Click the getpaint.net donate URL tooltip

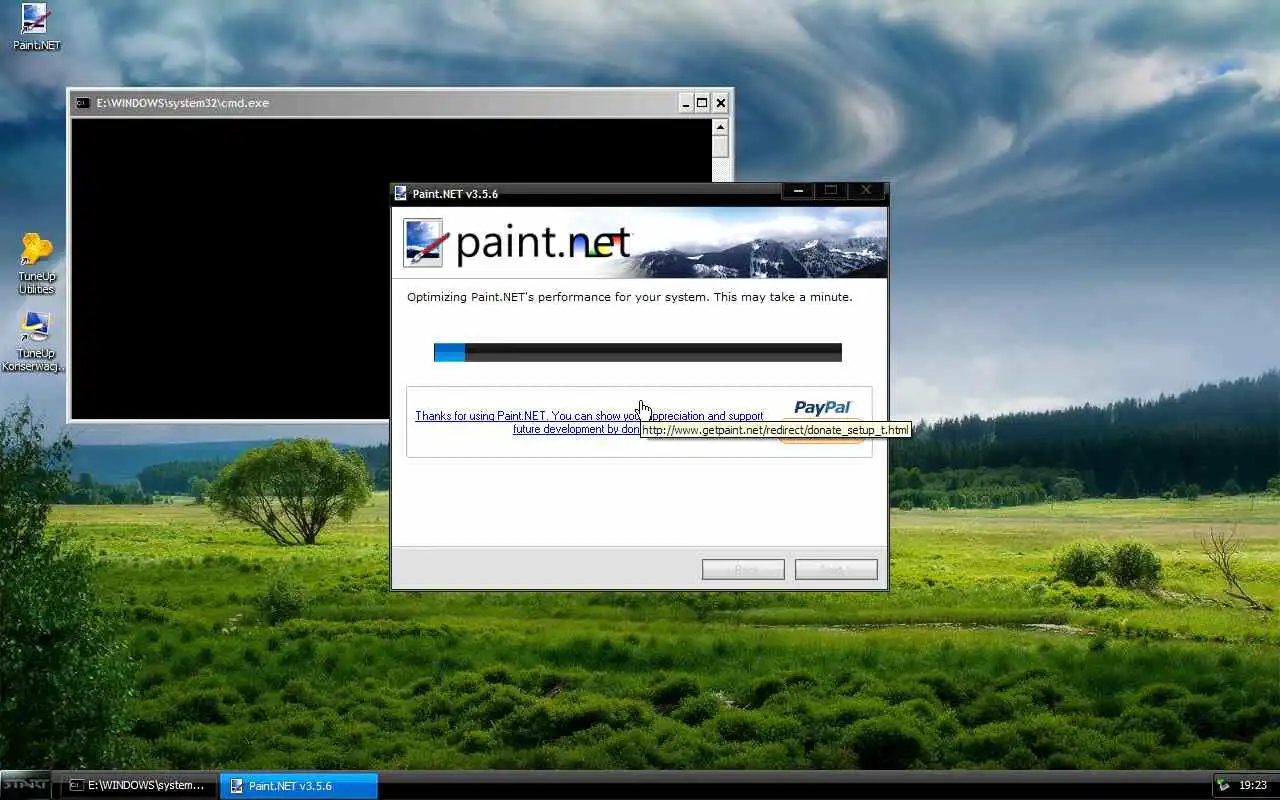pyautogui.click(x=776, y=430)
